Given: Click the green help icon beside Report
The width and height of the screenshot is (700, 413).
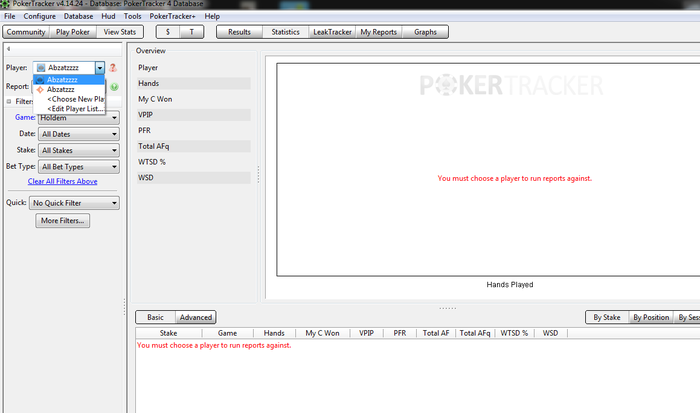Looking at the screenshot, I should [x=114, y=87].
